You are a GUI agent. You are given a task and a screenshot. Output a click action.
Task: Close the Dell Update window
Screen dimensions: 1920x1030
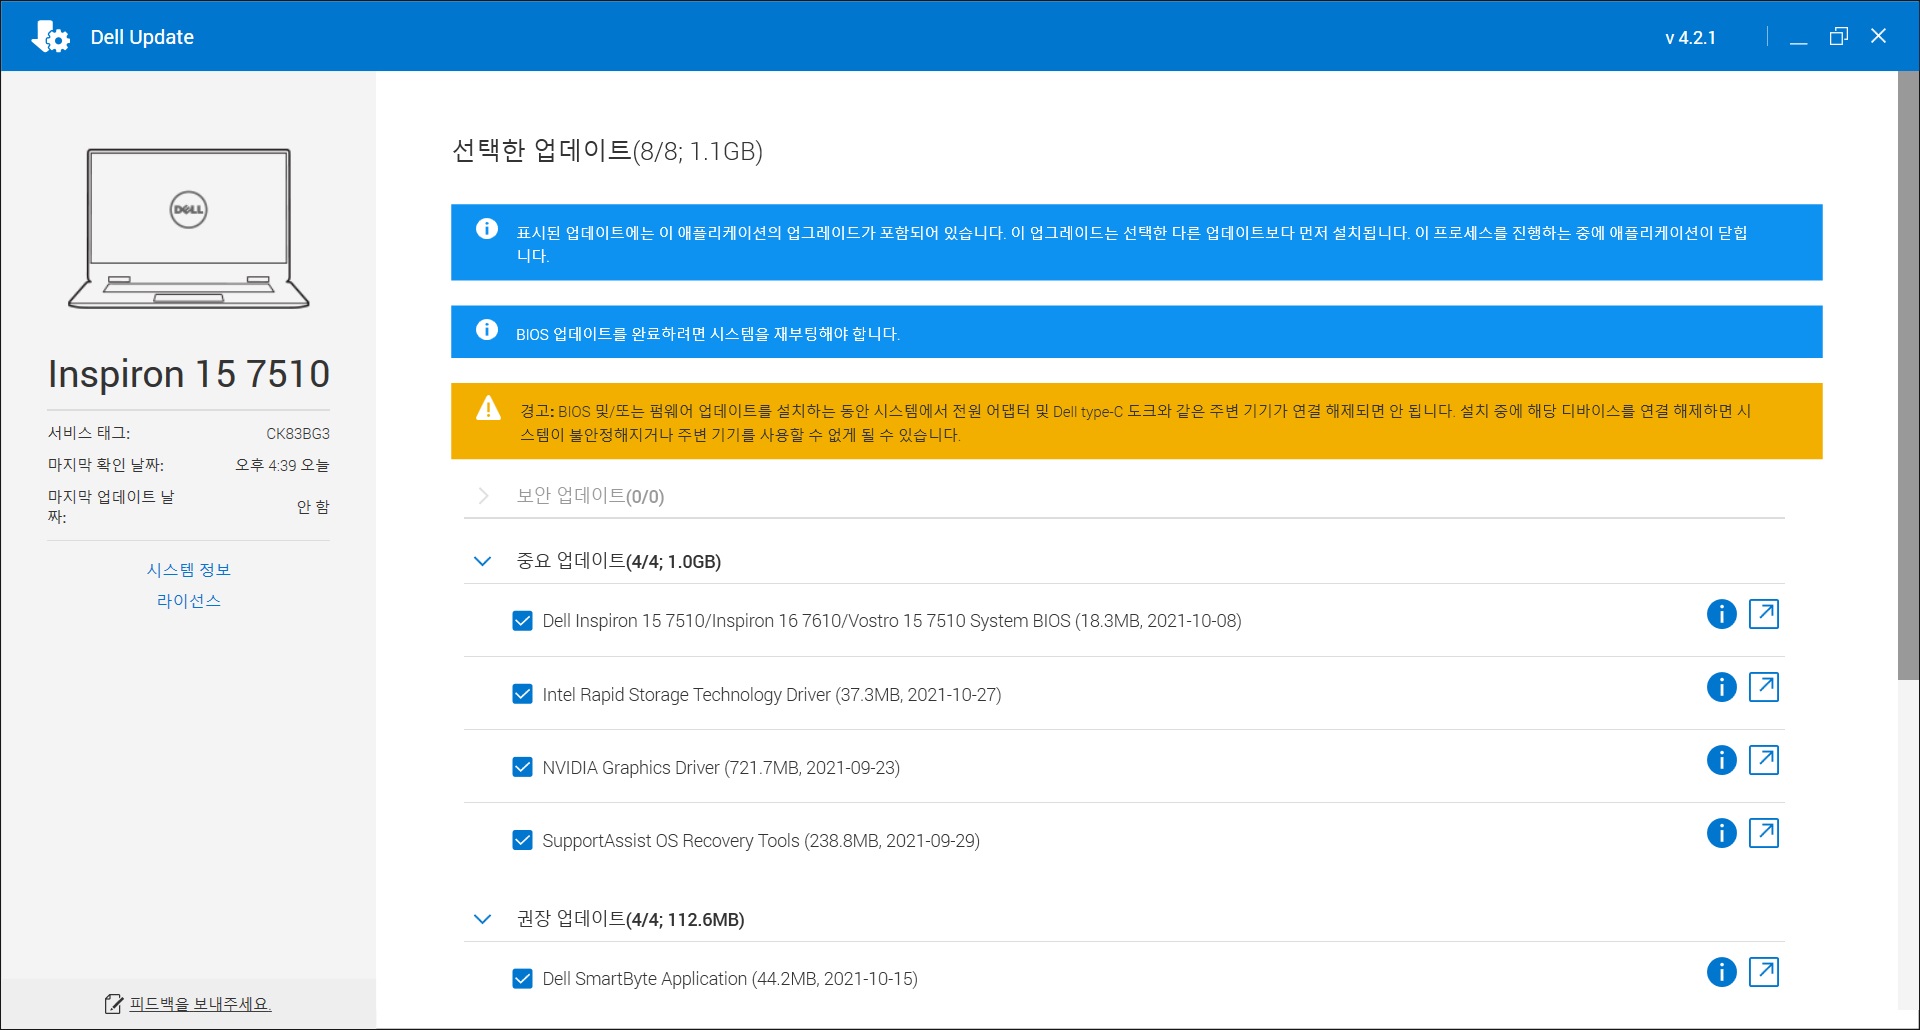pos(1878,36)
